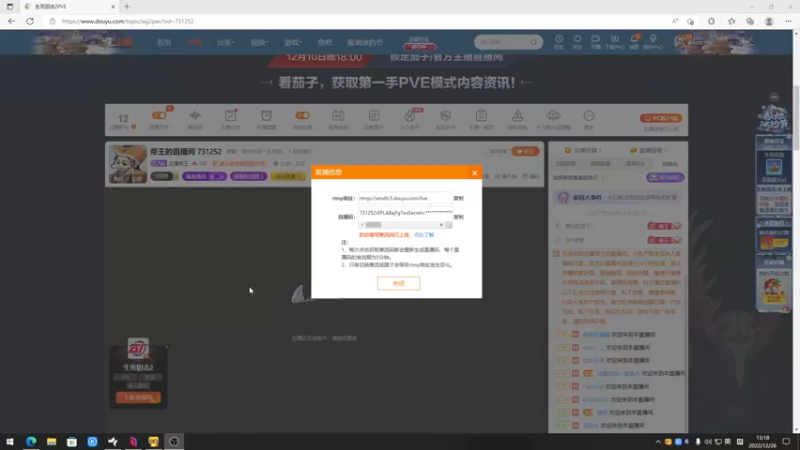Open the browser profile avatar
Image resolution: width=800 pixels, height=450 pixels.
tap(769, 21)
